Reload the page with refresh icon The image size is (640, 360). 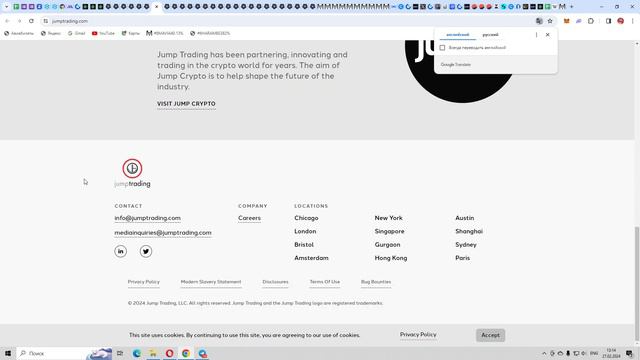pos(31,21)
